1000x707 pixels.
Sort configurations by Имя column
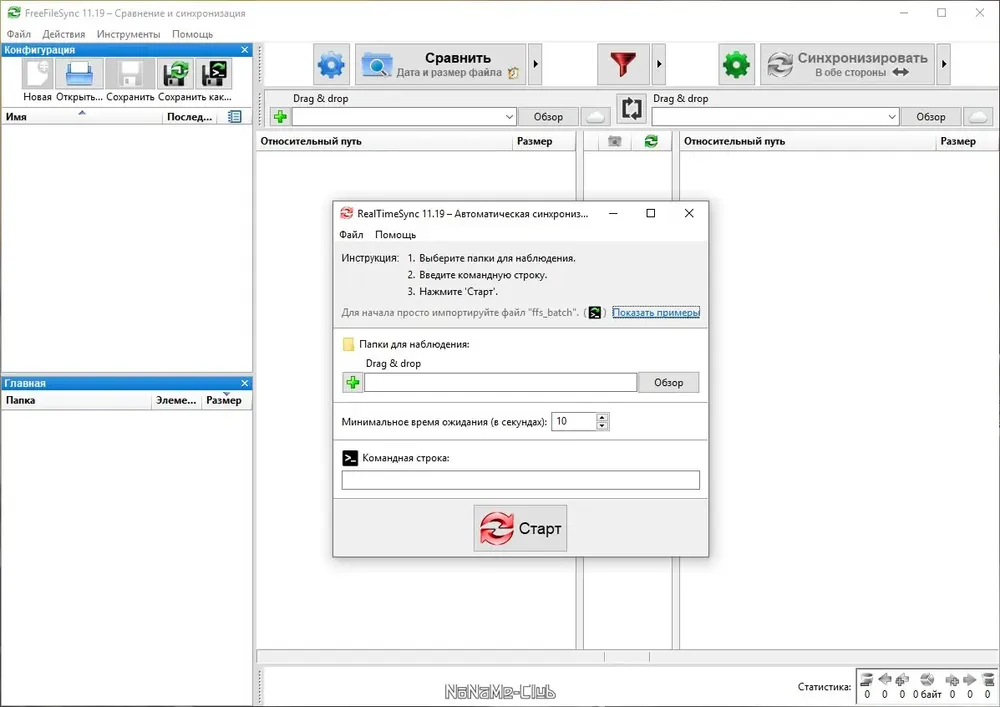82,117
